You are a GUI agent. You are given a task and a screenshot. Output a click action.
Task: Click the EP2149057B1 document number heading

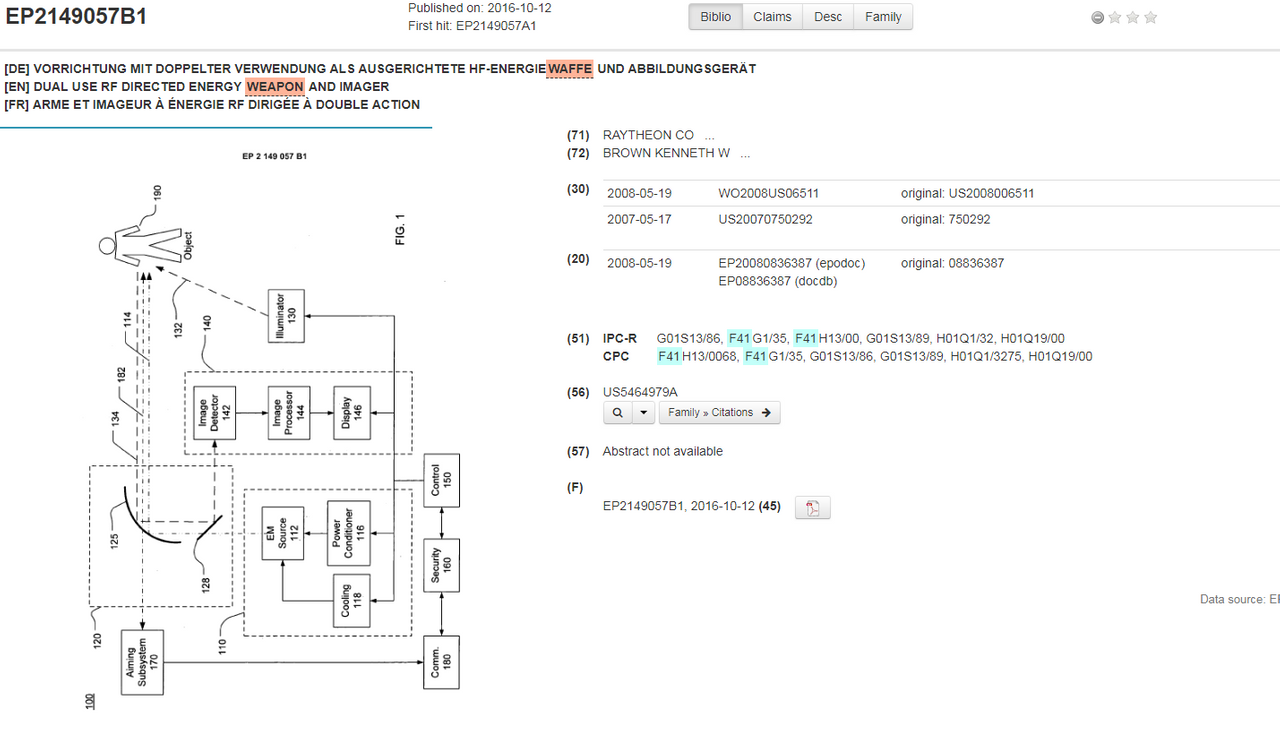[x=76, y=15]
